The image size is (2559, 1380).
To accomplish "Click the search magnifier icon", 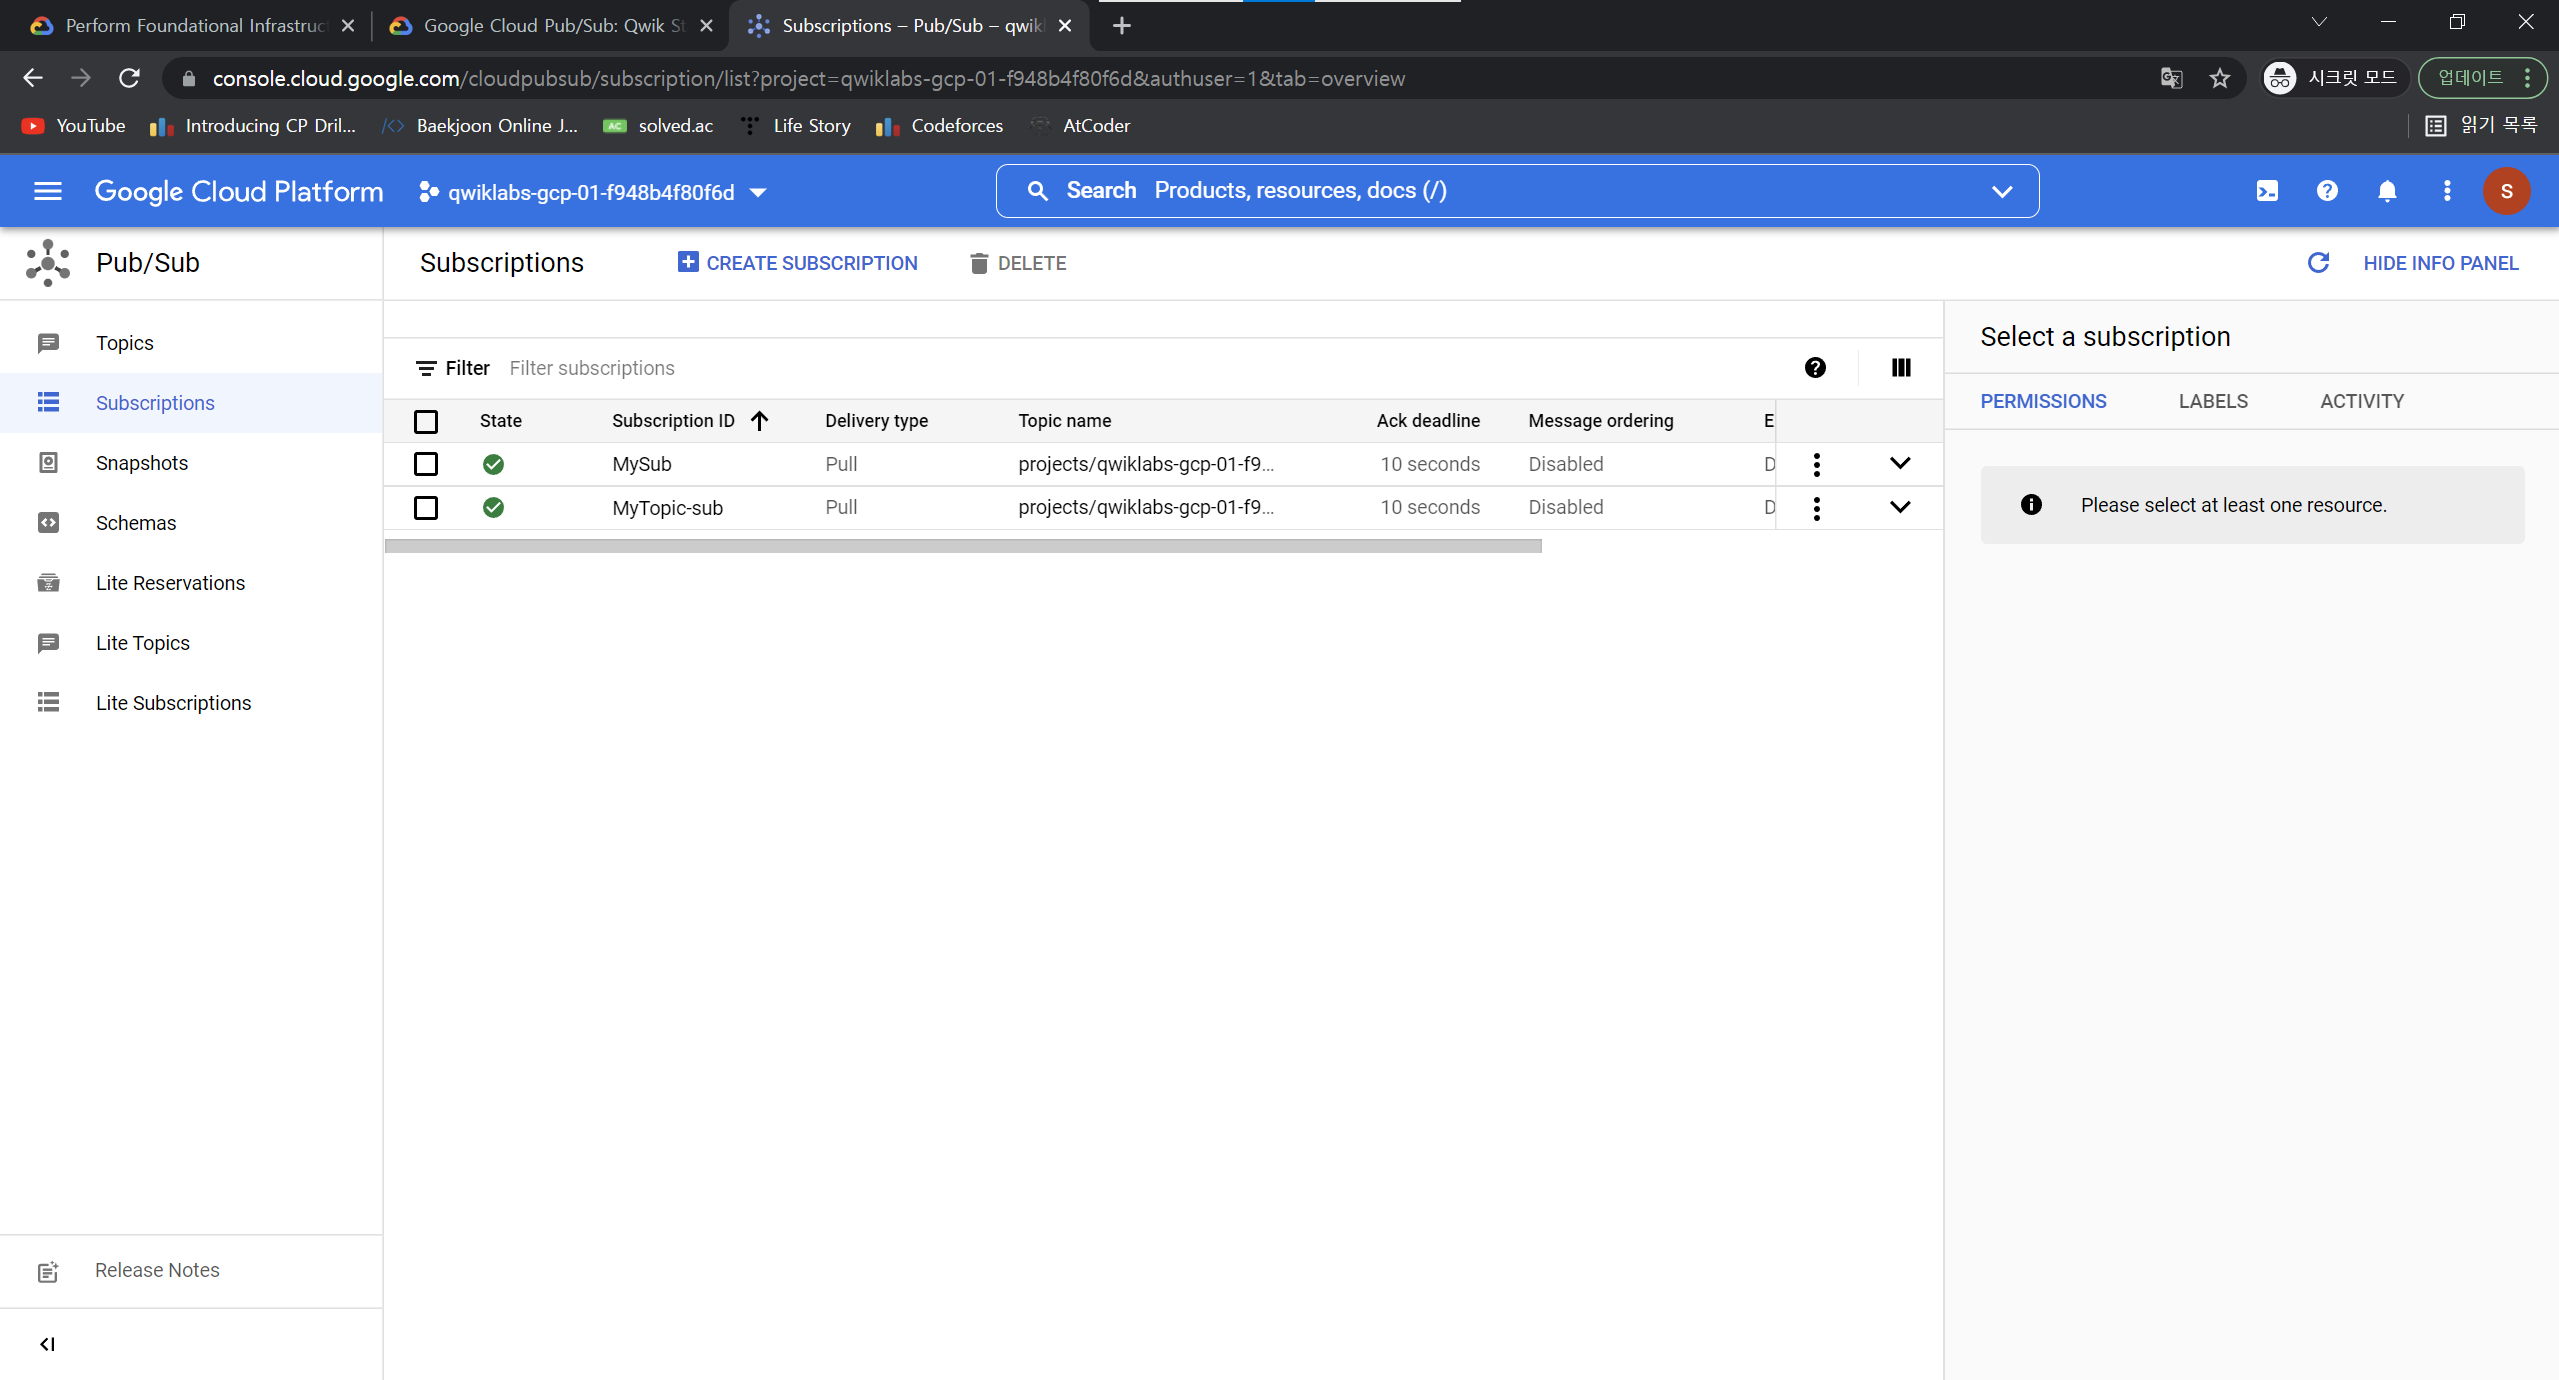I will click(1037, 191).
